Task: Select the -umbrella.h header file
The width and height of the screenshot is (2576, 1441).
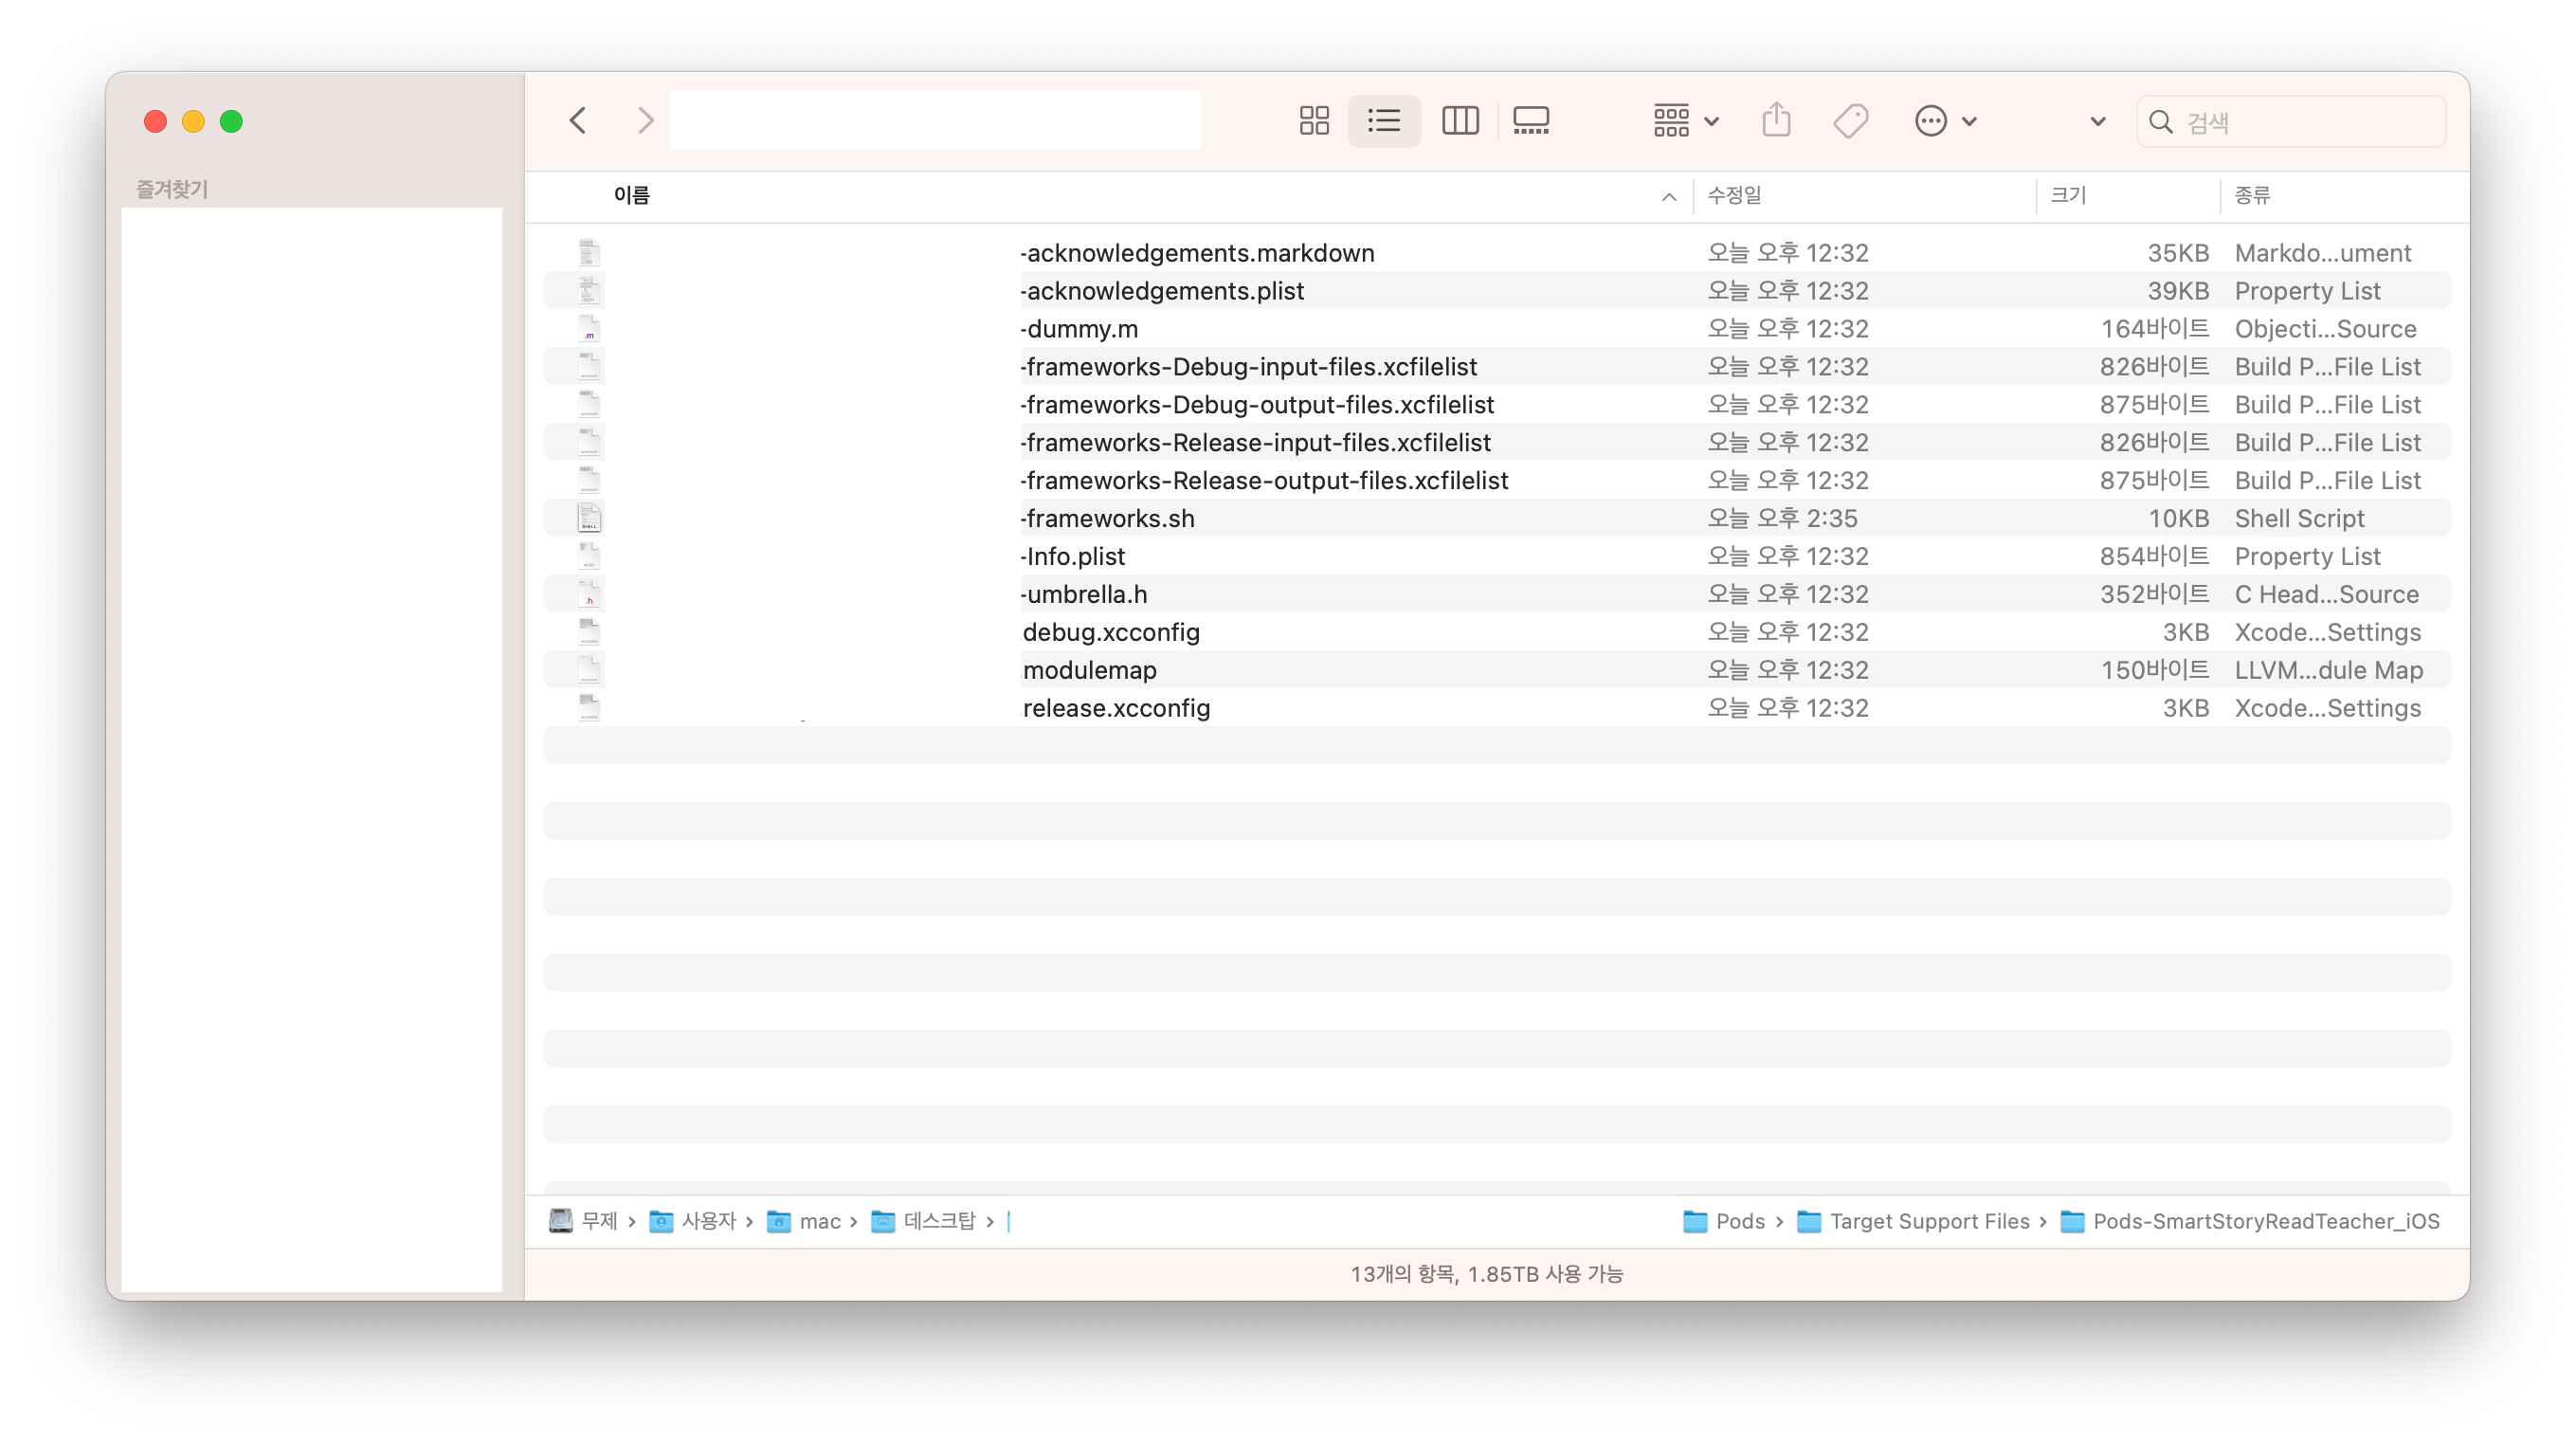Action: tap(1084, 594)
